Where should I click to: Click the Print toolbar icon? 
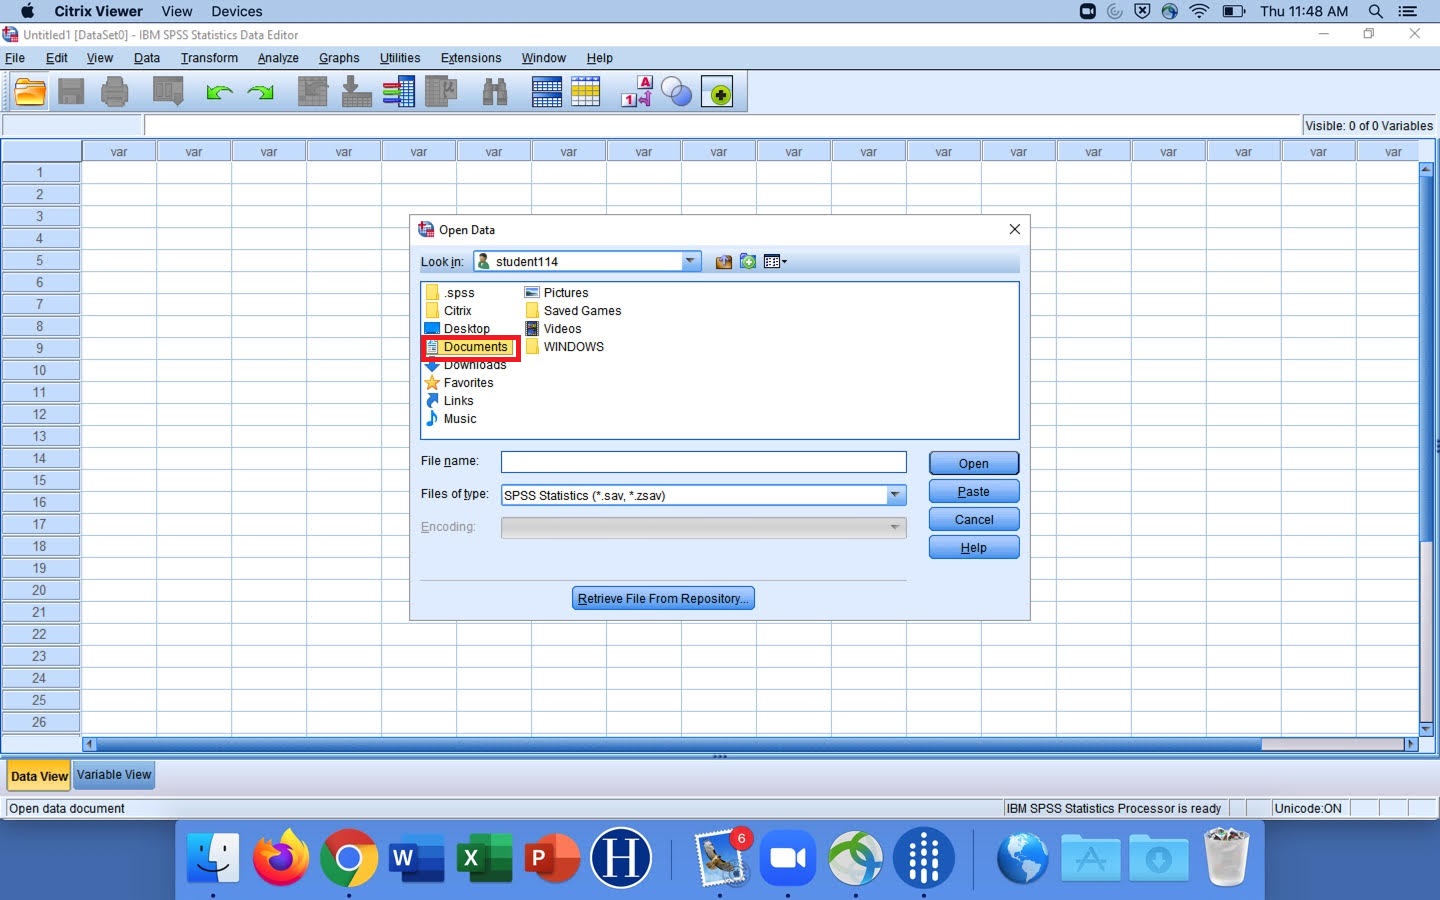point(114,91)
